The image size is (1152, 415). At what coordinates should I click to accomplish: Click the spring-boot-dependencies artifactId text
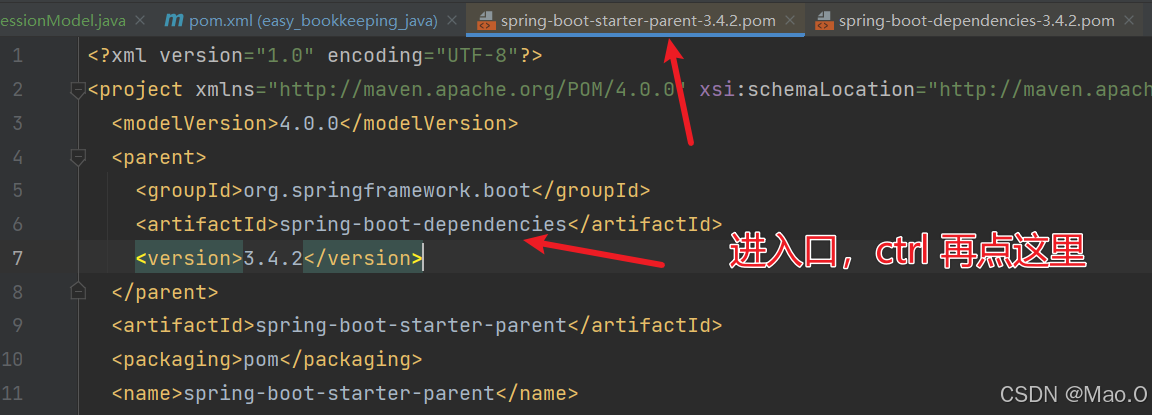click(423, 224)
